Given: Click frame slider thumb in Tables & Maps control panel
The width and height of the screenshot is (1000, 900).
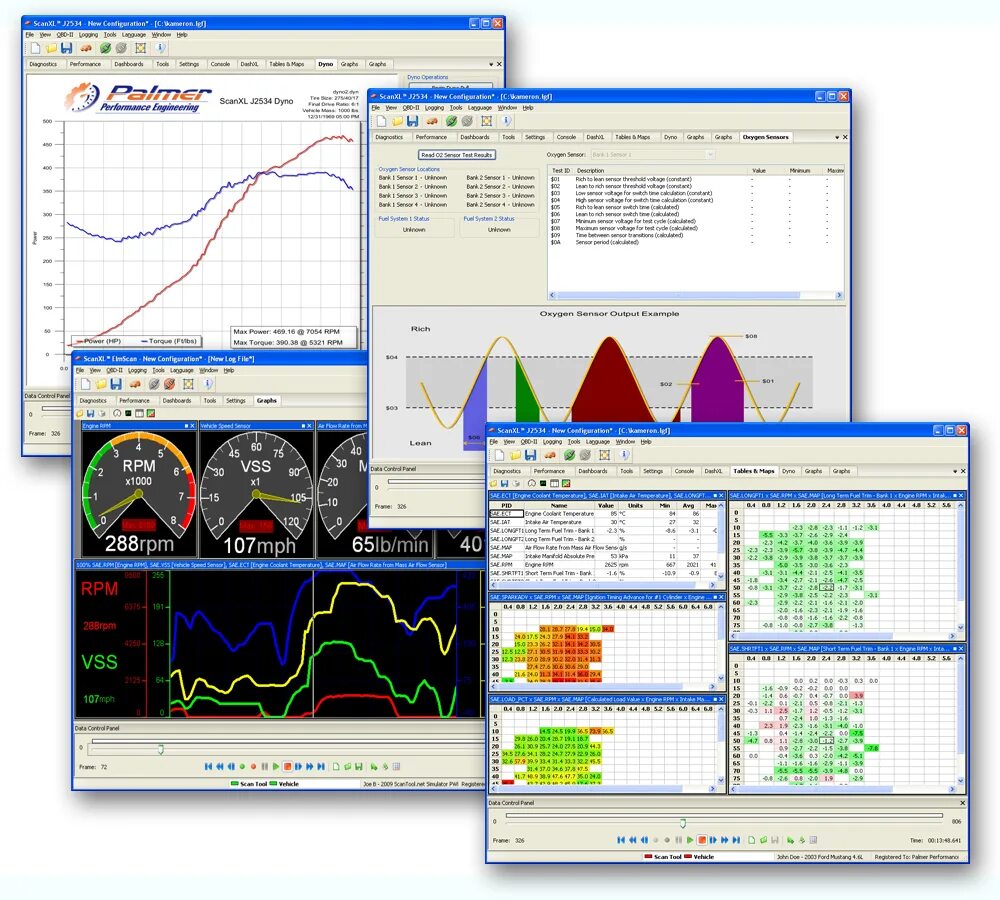Looking at the screenshot, I should click(683, 823).
